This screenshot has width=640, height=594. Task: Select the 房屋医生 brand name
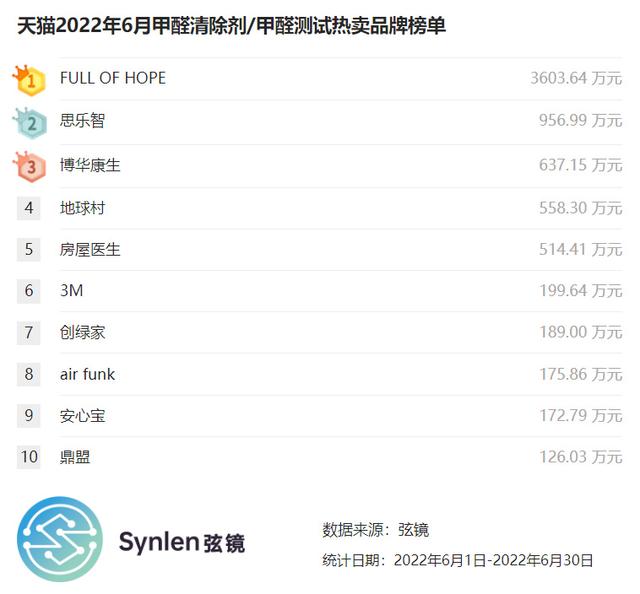[90, 249]
